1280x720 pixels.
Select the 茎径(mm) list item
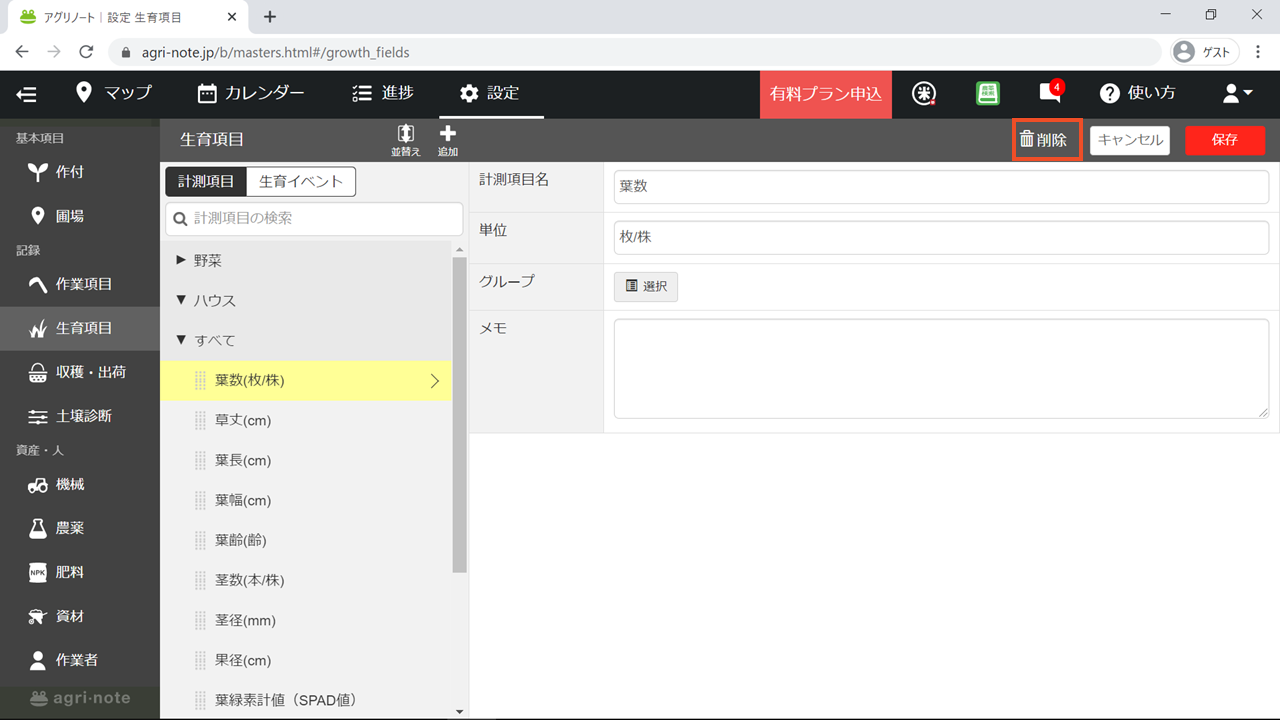tap(306, 620)
